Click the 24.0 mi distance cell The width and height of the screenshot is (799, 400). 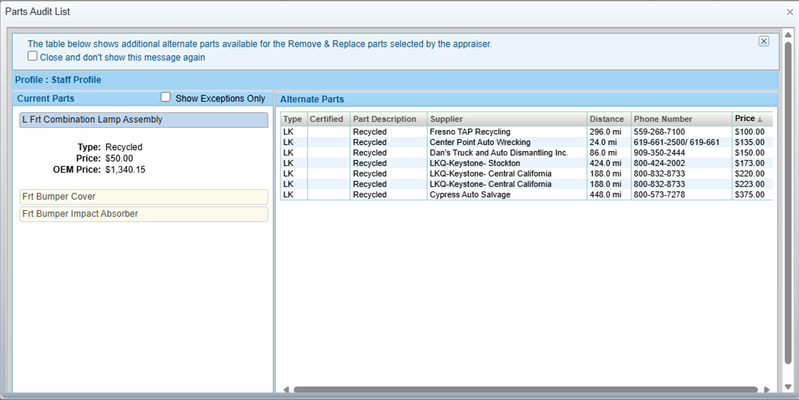609,142
